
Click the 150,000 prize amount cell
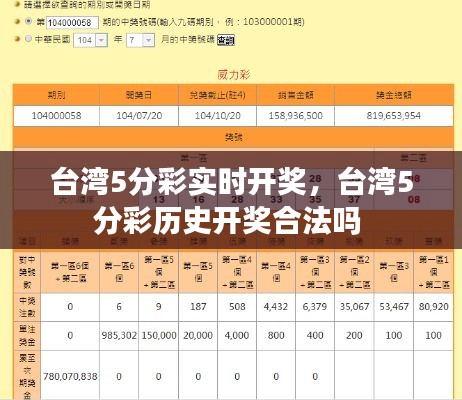[159, 336]
